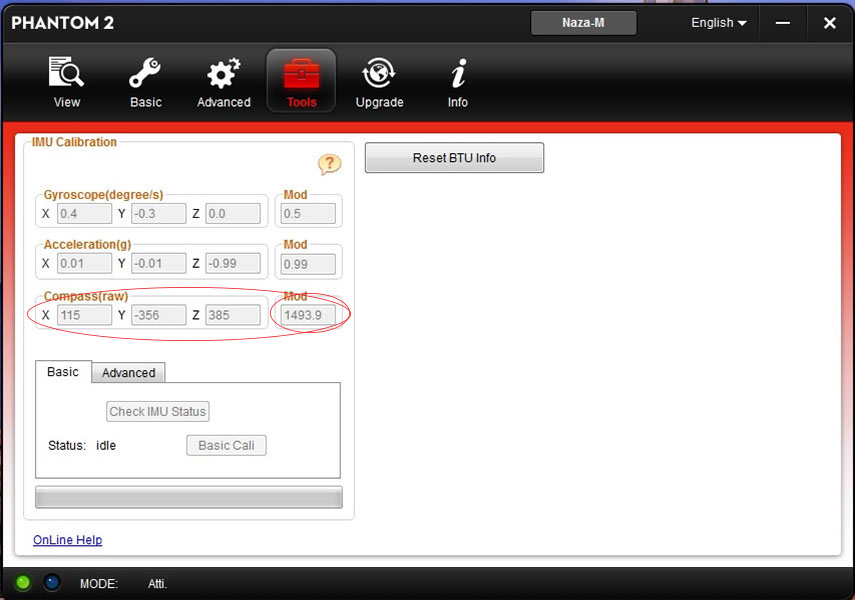The image size is (855, 600).
Task: Switch to the Basic calibration tab
Action: [x=63, y=372]
